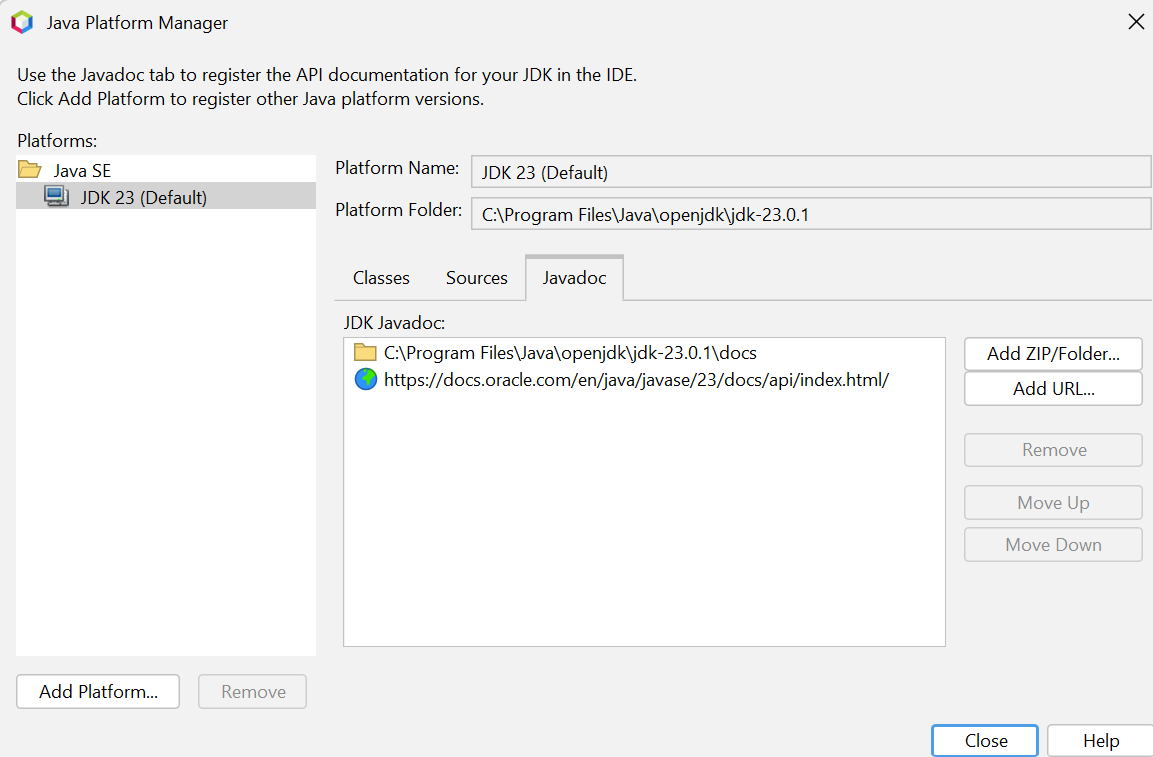The height and width of the screenshot is (757, 1153).
Task: Click the globe icon beside the Oracle URL
Action: point(365,380)
